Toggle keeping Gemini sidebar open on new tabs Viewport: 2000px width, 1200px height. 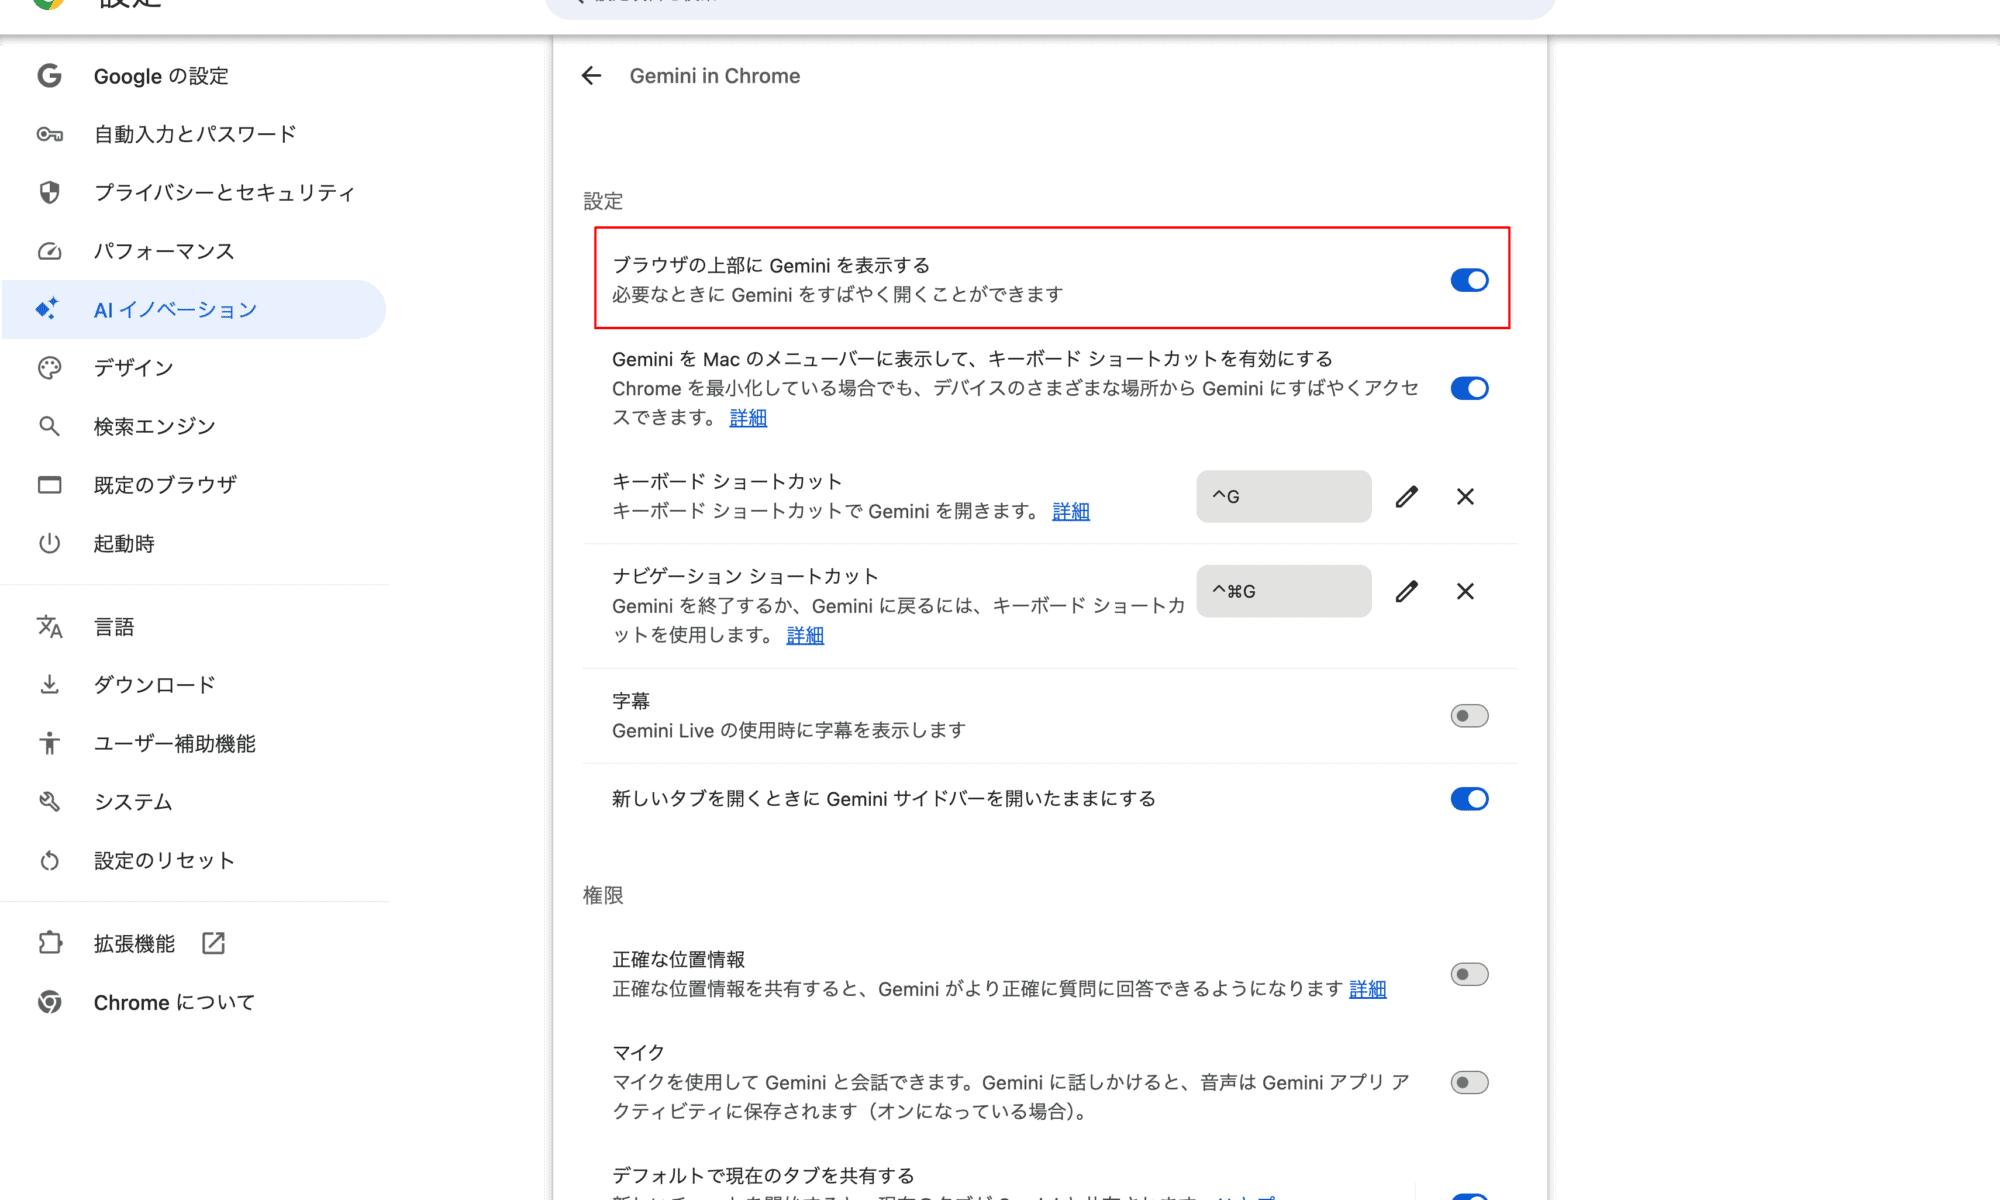(1469, 799)
